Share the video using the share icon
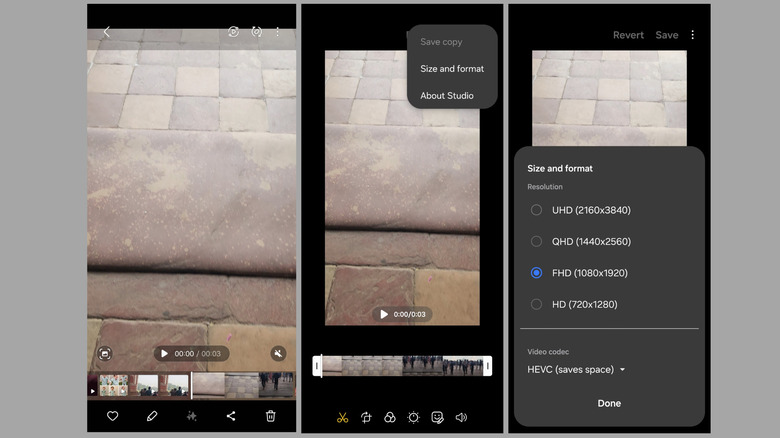Viewport: 780px width, 438px height. tap(231, 416)
